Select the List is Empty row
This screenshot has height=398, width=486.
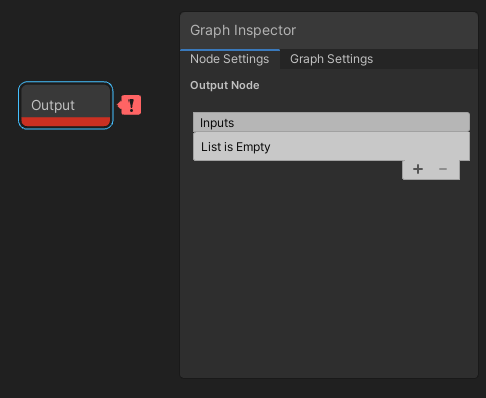click(x=331, y=147)
